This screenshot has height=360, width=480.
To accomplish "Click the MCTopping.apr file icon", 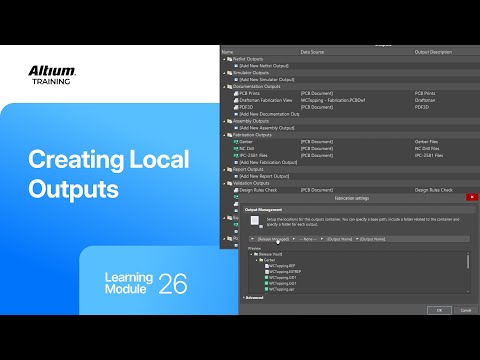I will tap(267, 289).
